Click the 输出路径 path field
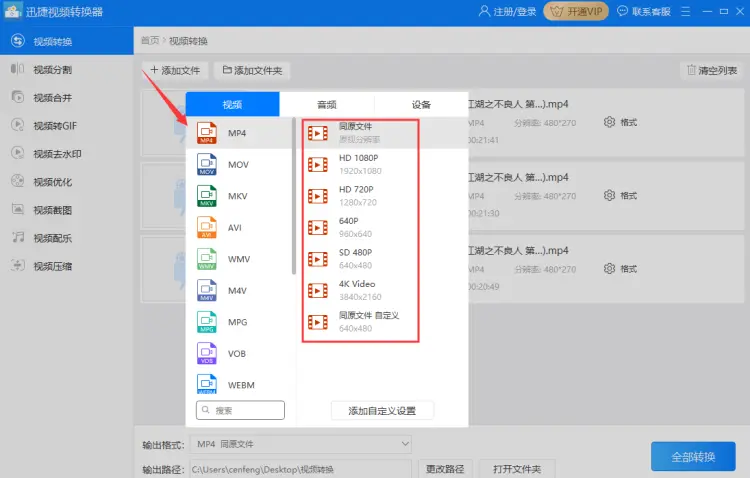750x478 pixels. [300, 469]
